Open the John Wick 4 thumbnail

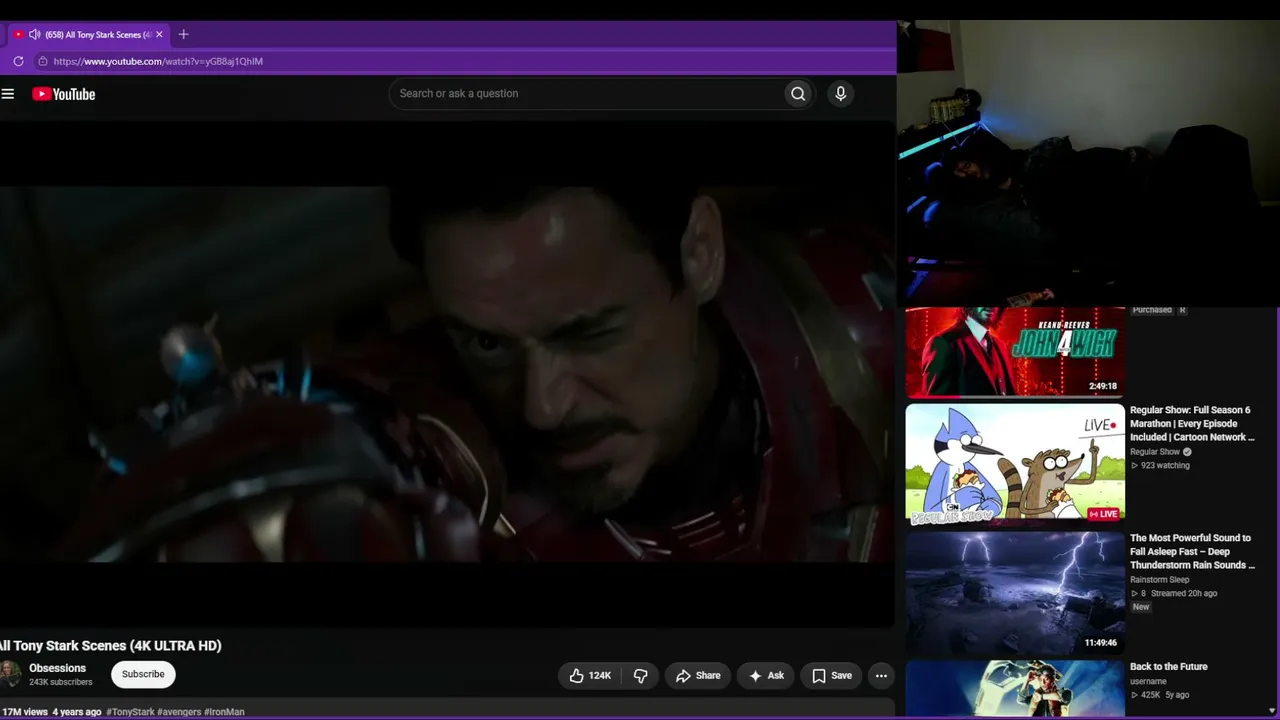[1015, 351]
